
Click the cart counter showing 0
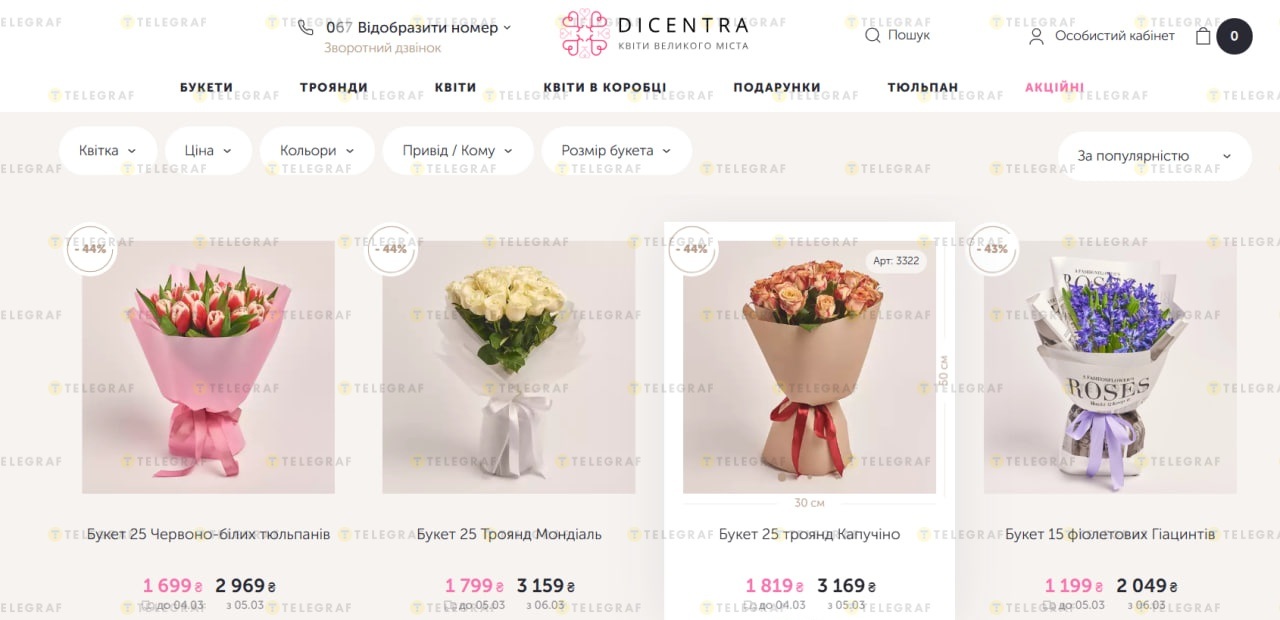tap(1234, 36)
